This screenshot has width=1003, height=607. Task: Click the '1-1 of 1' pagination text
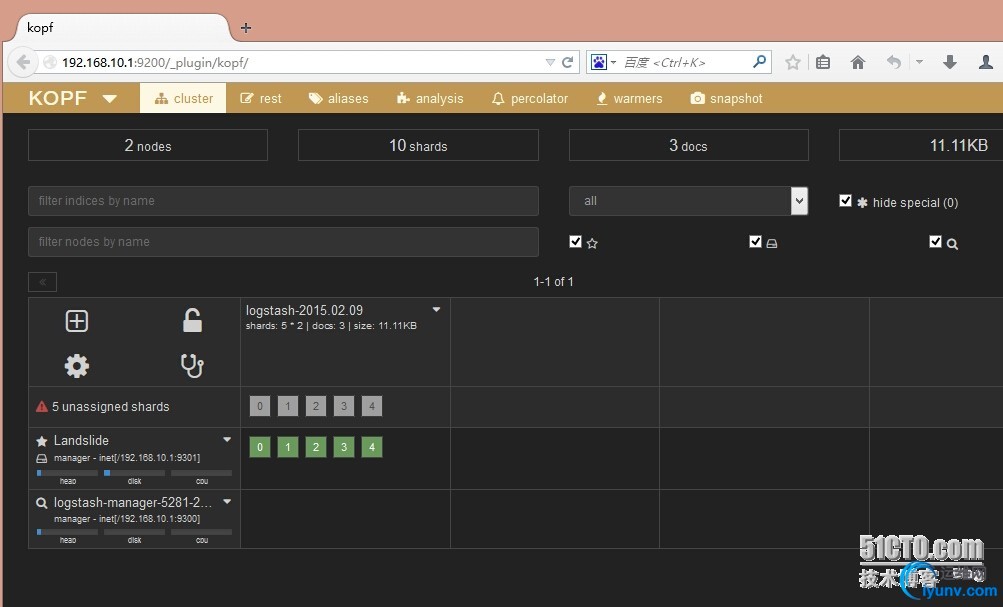[553, 281]
